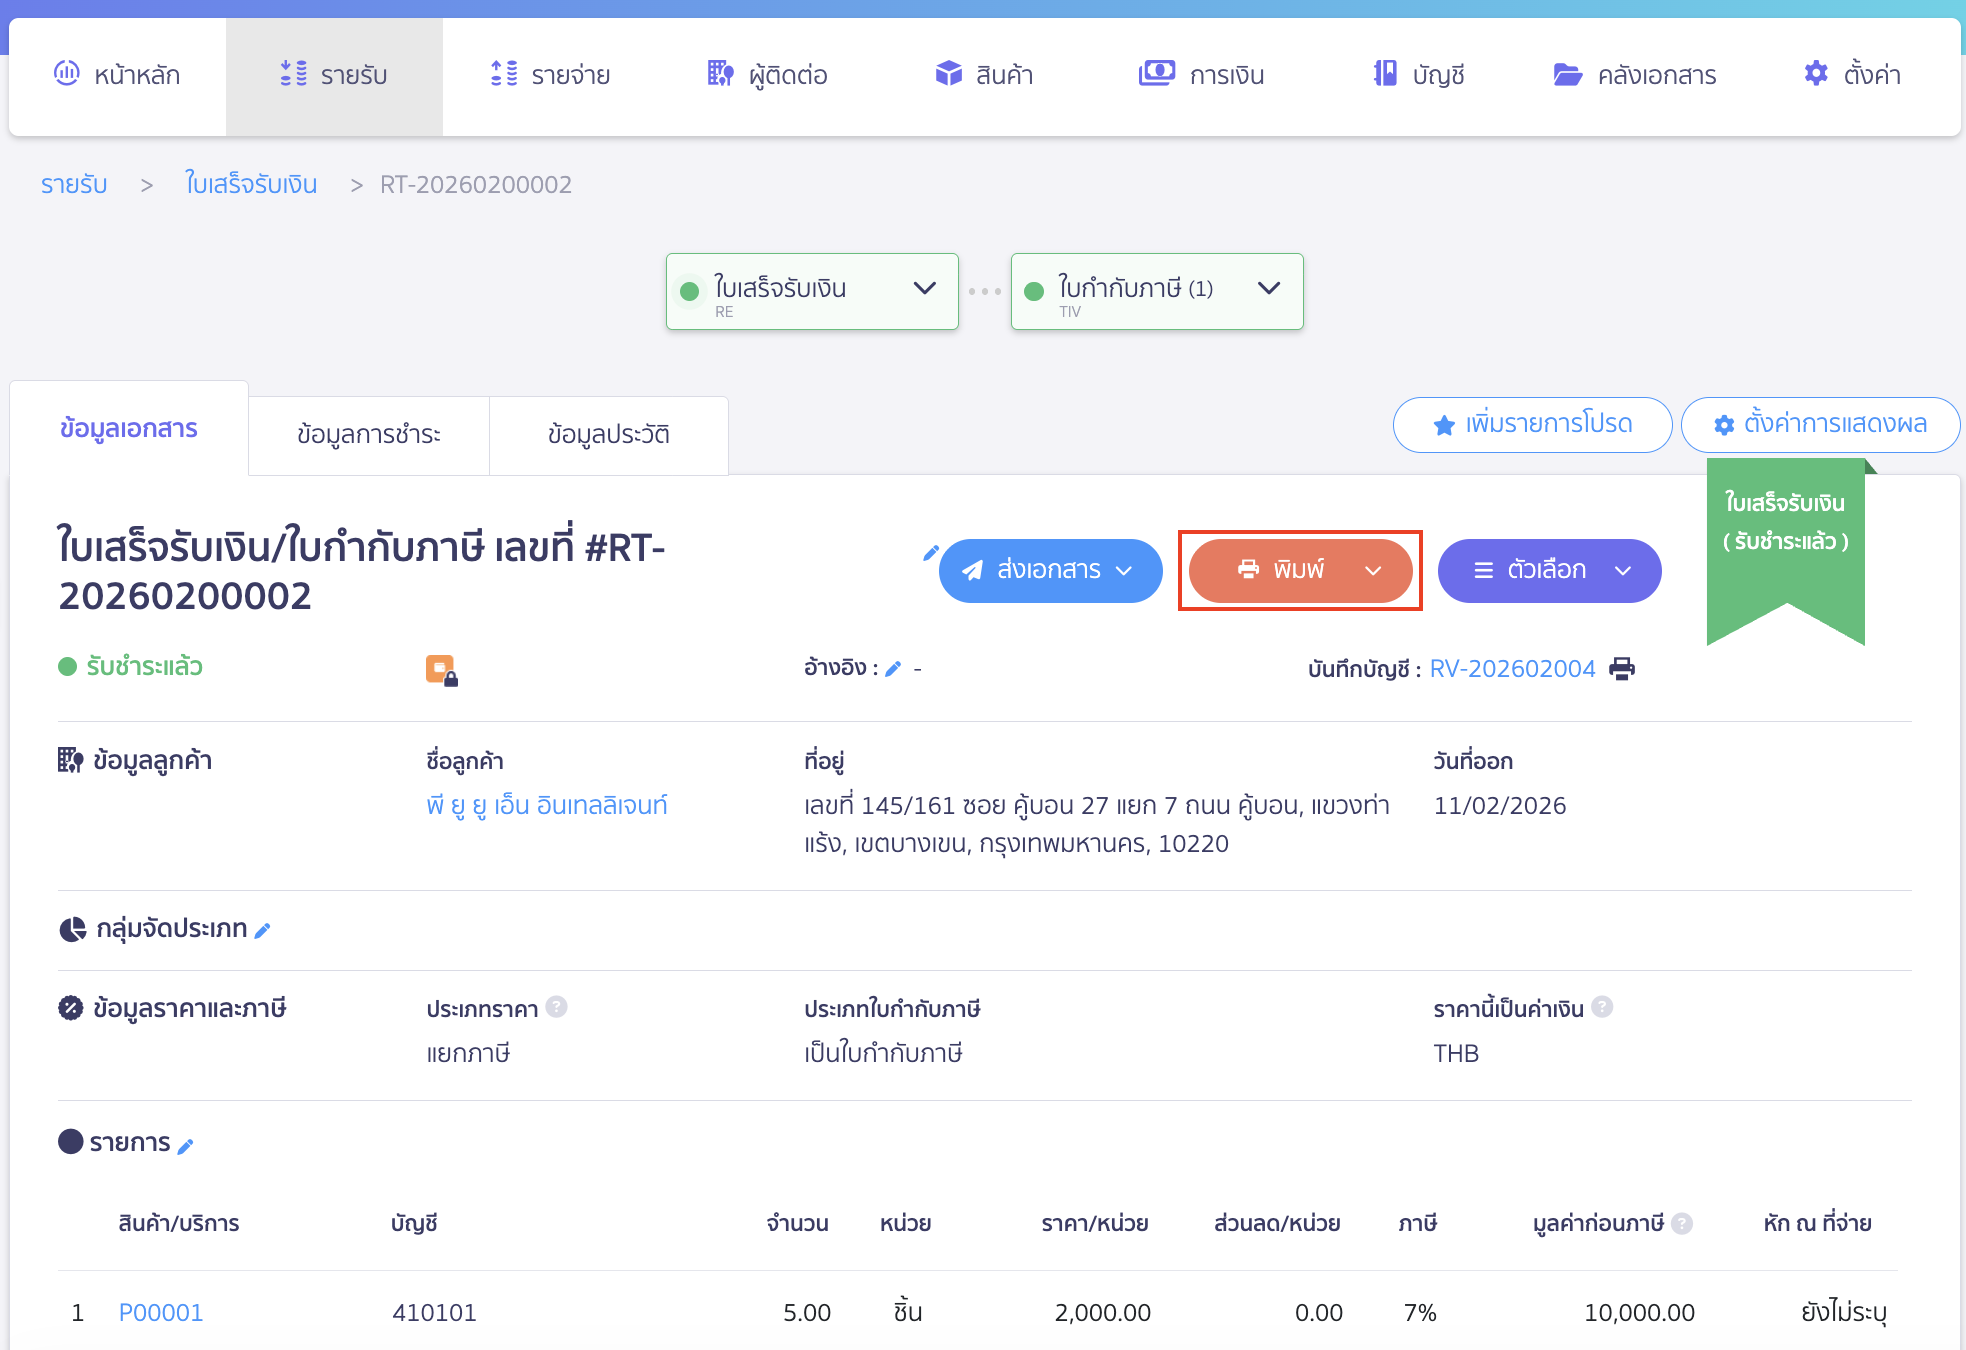Edit กลุ่มจัดประเภท via the pencil icon

pos(263,931)
